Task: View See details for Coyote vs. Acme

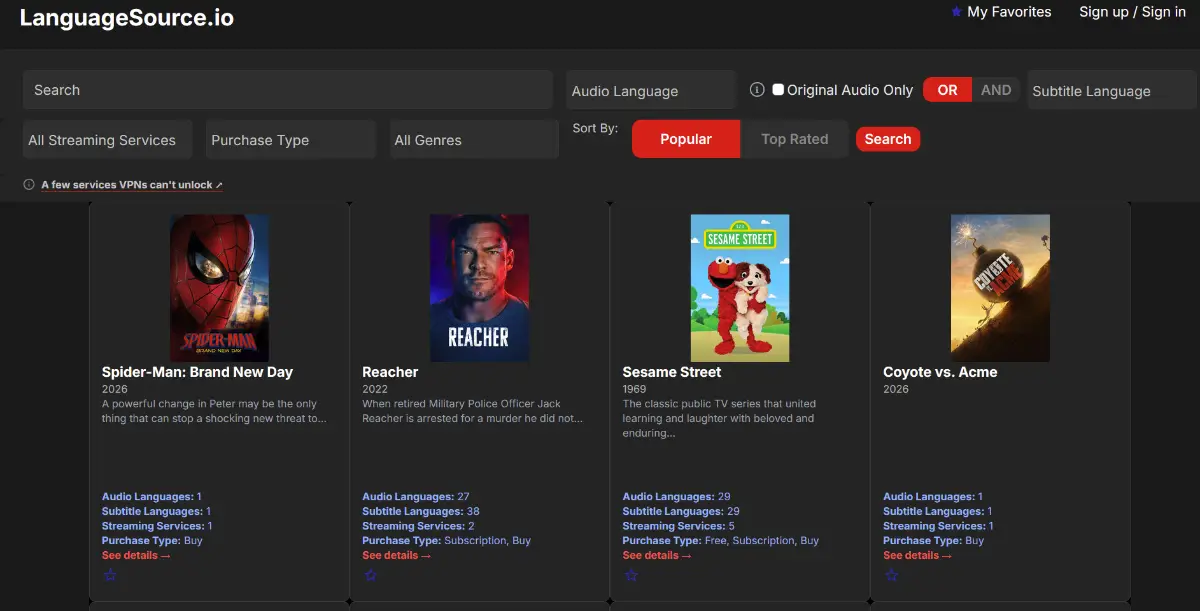Action: click(x=917, y=555)
